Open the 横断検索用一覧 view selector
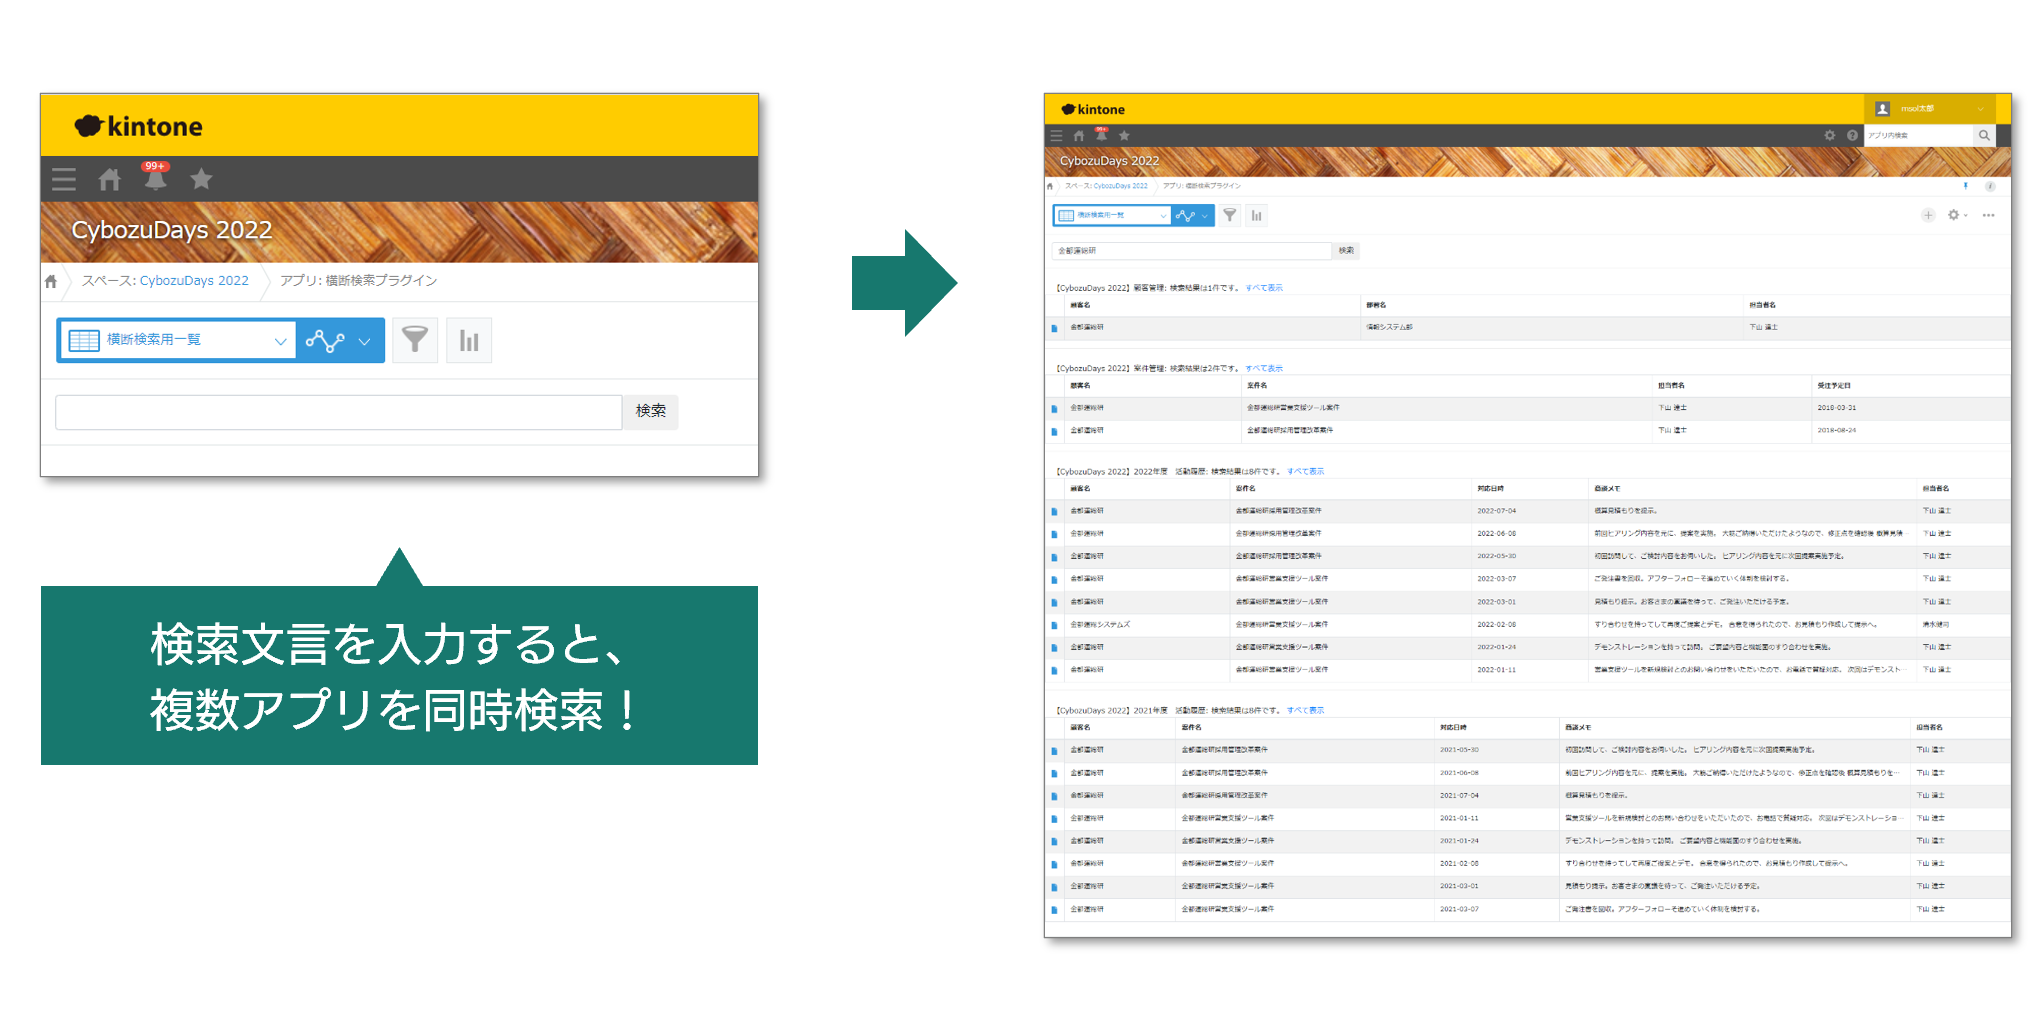 pyautogui.click(x=176, y=340)
